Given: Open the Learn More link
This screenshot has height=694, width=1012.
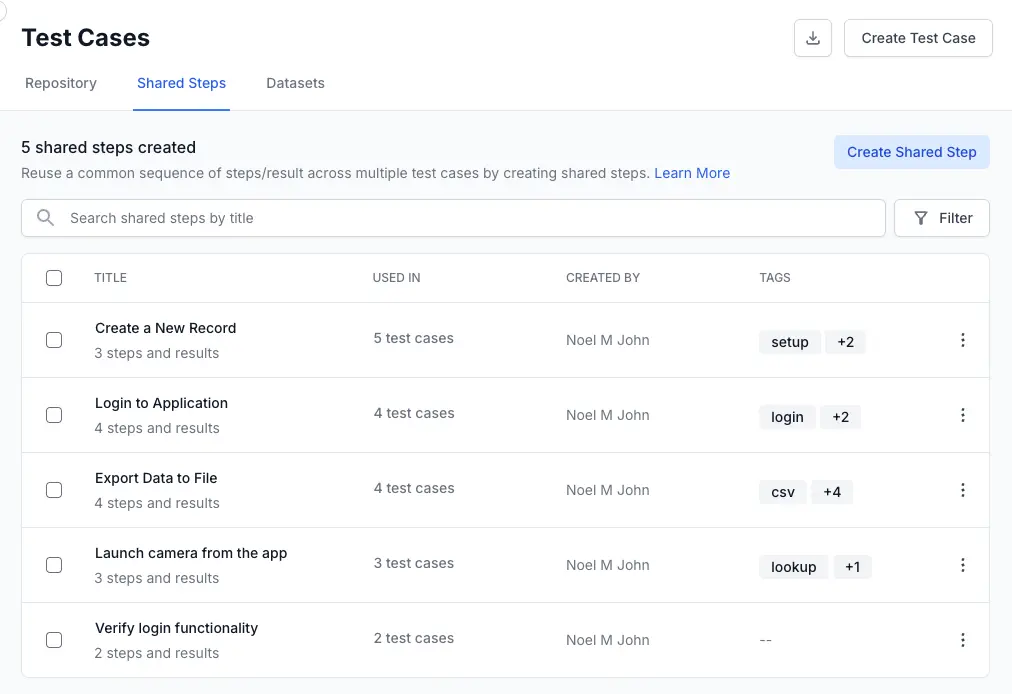Looking at the screenshot, I should [x=692, y=173].
